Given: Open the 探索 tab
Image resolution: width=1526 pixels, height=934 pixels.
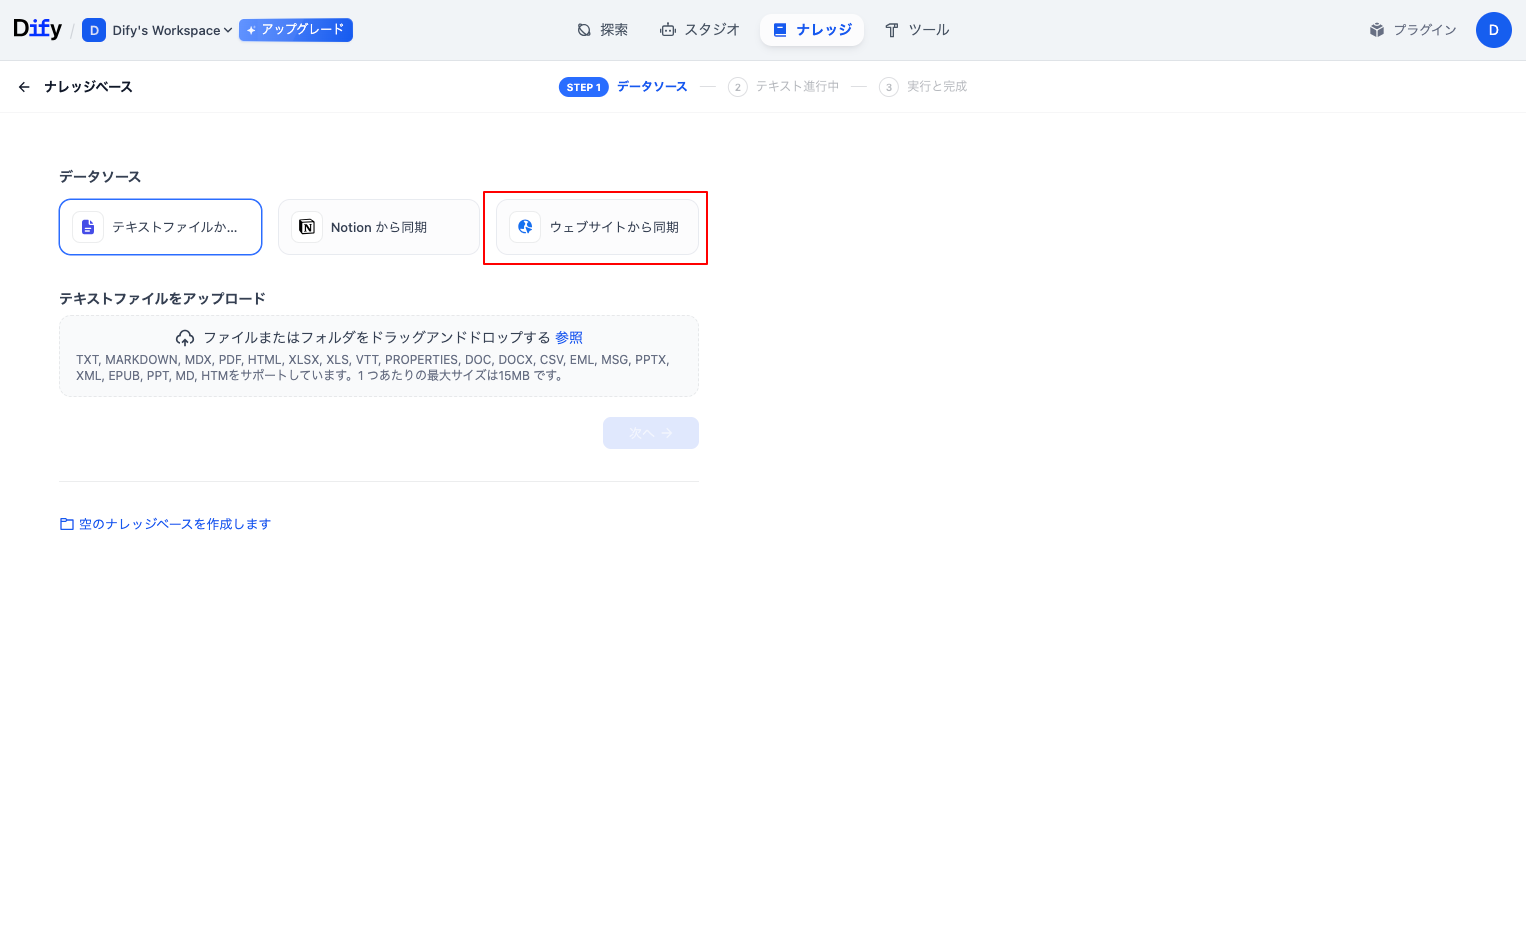Looking at the screenshot, I should pyautogui.click(x=603, y=30).
